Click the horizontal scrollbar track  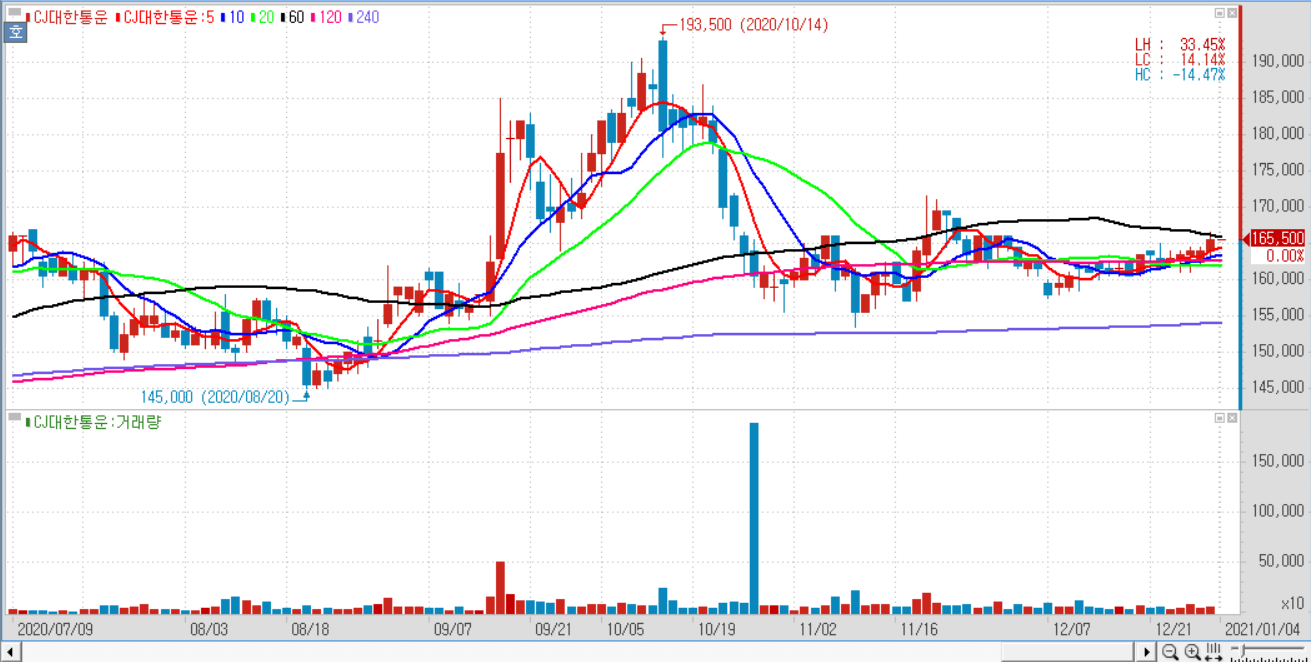[x=580, y=652]
